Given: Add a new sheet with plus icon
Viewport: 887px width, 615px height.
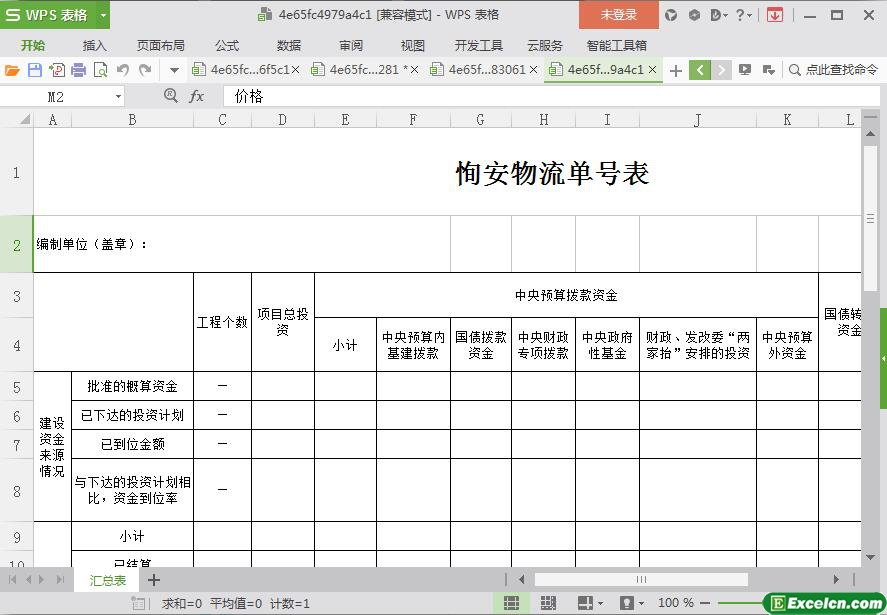Looking at the screenshot, I should (154, 580).
